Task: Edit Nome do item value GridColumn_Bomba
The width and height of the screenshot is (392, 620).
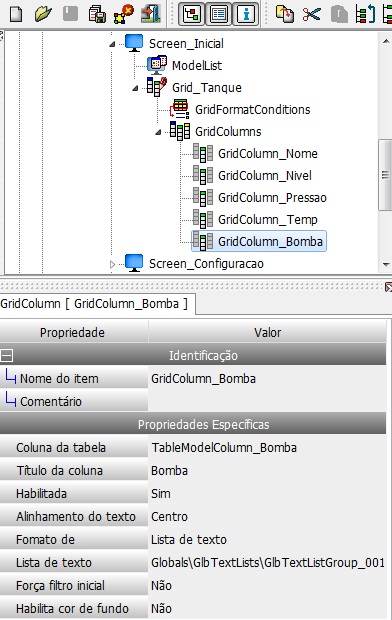Action: pyautogui.click(x=267, y=379)
